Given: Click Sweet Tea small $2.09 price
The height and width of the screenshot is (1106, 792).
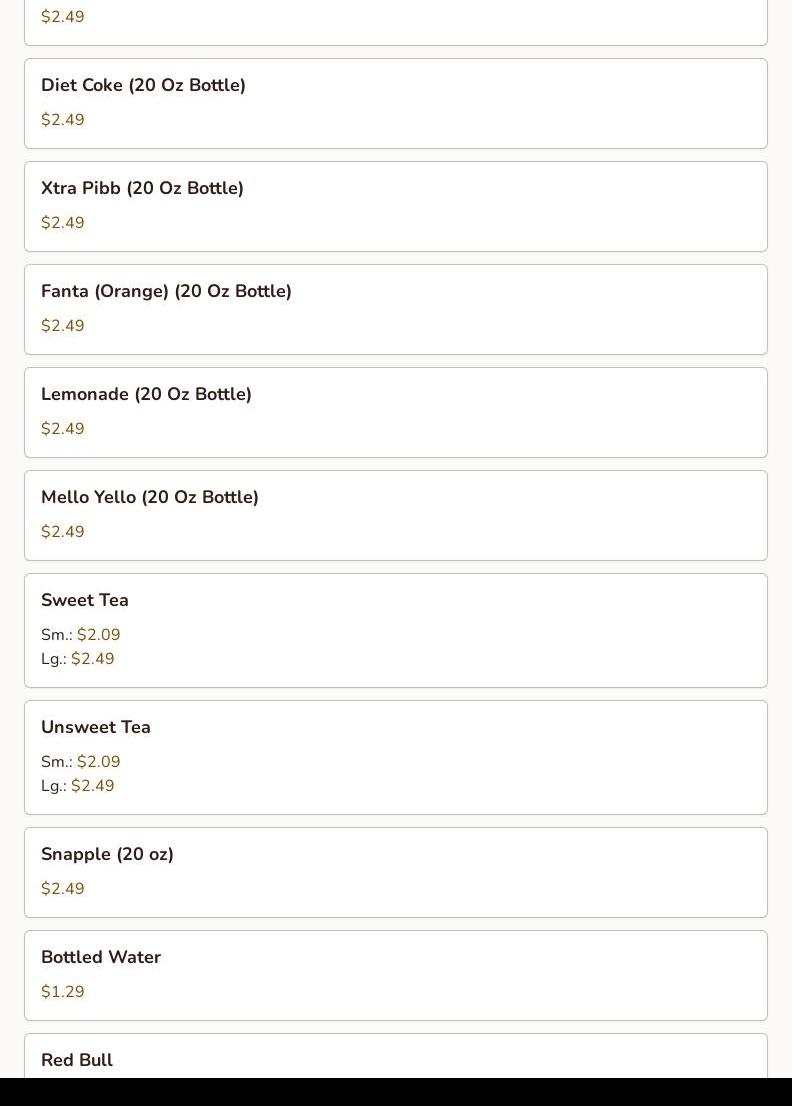Looking at the screenshot, I should coord(98,635).
